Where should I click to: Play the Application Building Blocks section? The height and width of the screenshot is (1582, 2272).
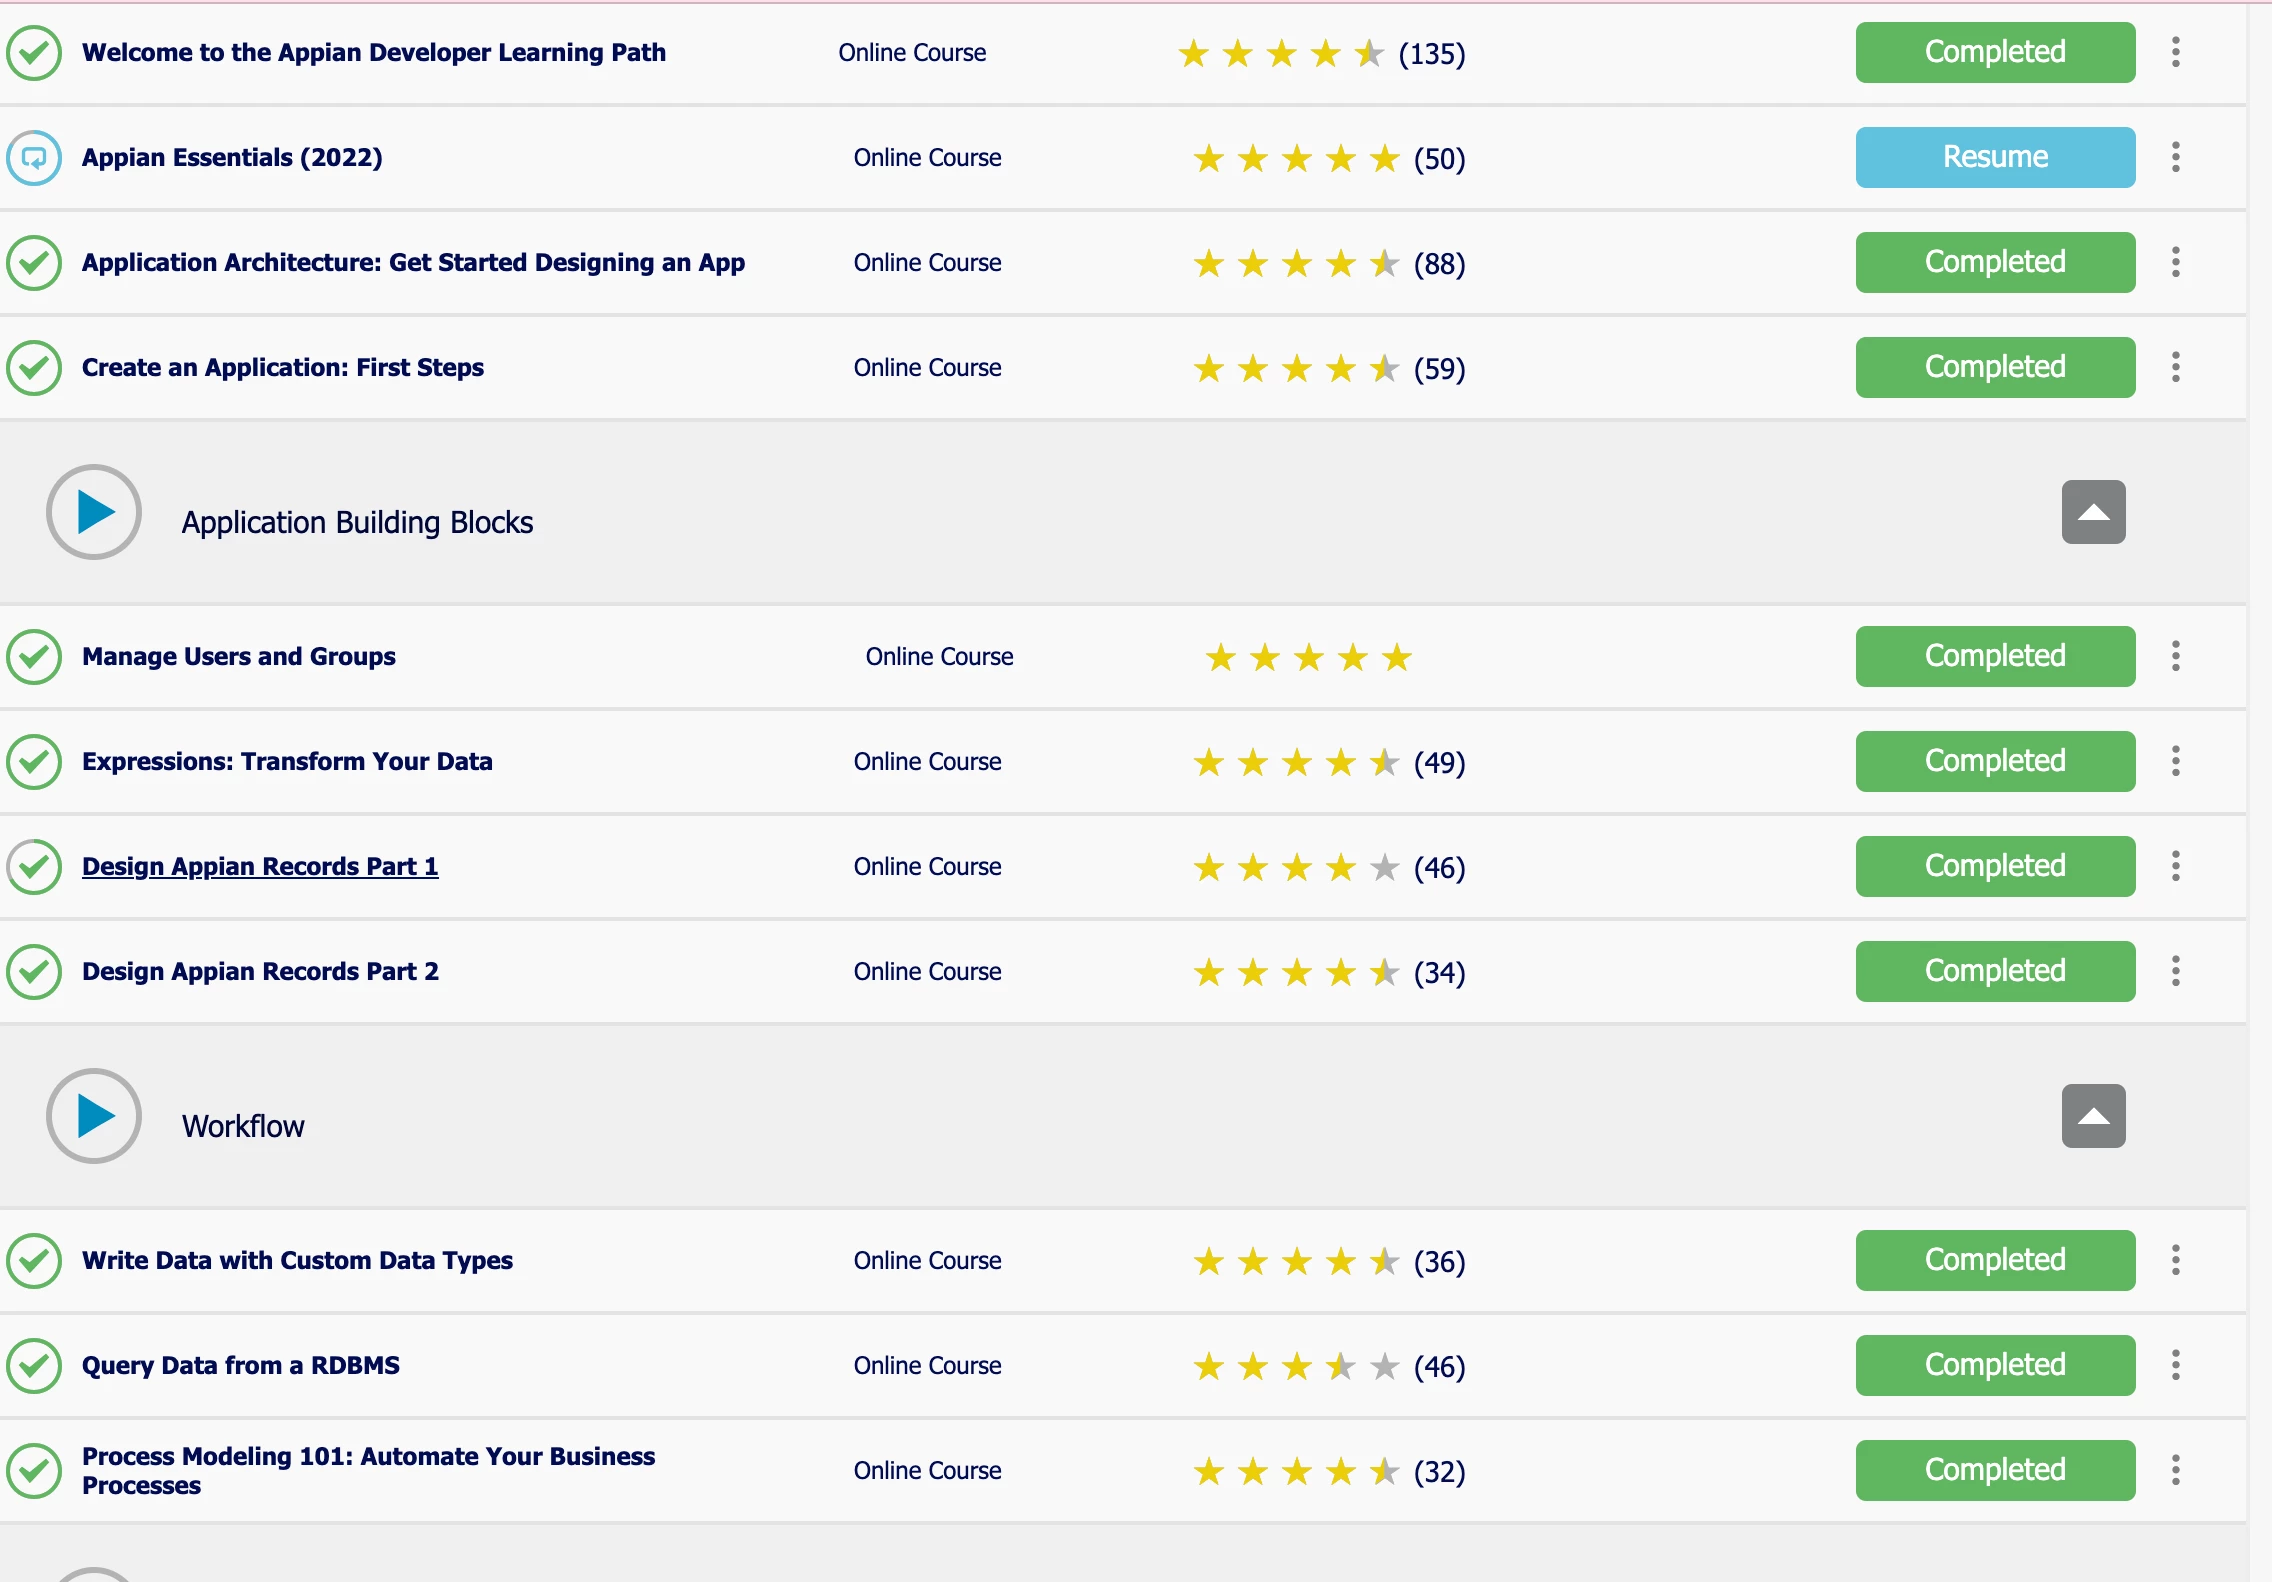(x=94, y=512)
